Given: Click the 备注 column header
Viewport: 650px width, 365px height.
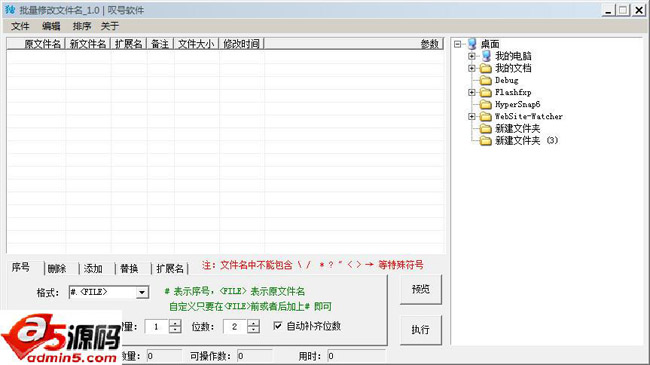Looking at the screenshot, I should 160,44.
